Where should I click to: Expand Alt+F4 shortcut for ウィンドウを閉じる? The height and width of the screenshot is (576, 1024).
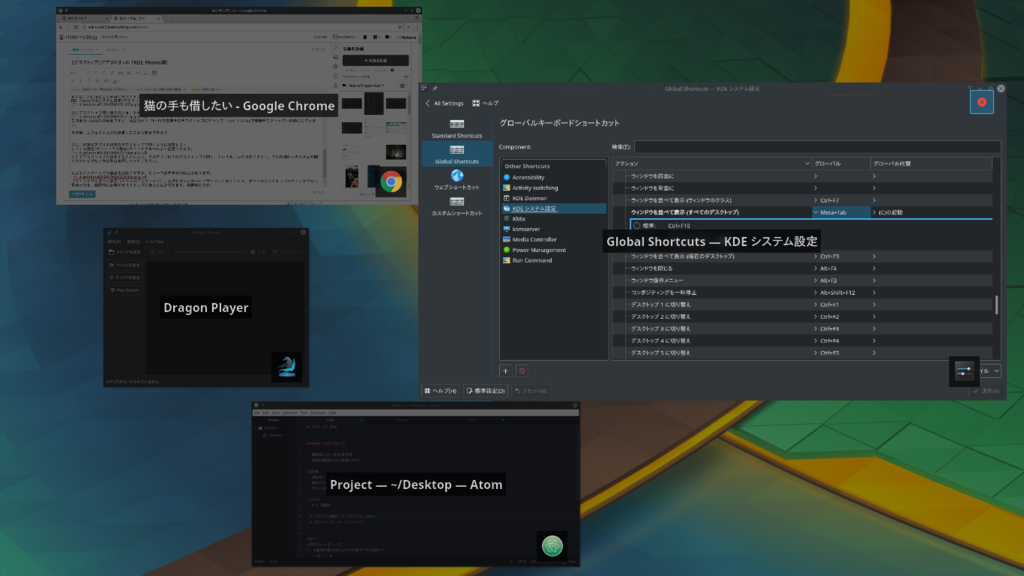click(816, 268)
